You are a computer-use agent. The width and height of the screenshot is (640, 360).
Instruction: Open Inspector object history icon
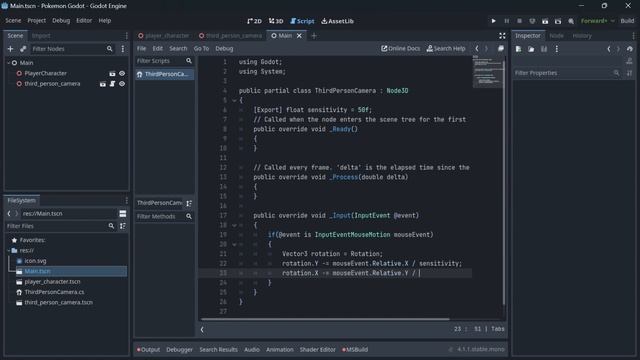click(x=629, y=49)
